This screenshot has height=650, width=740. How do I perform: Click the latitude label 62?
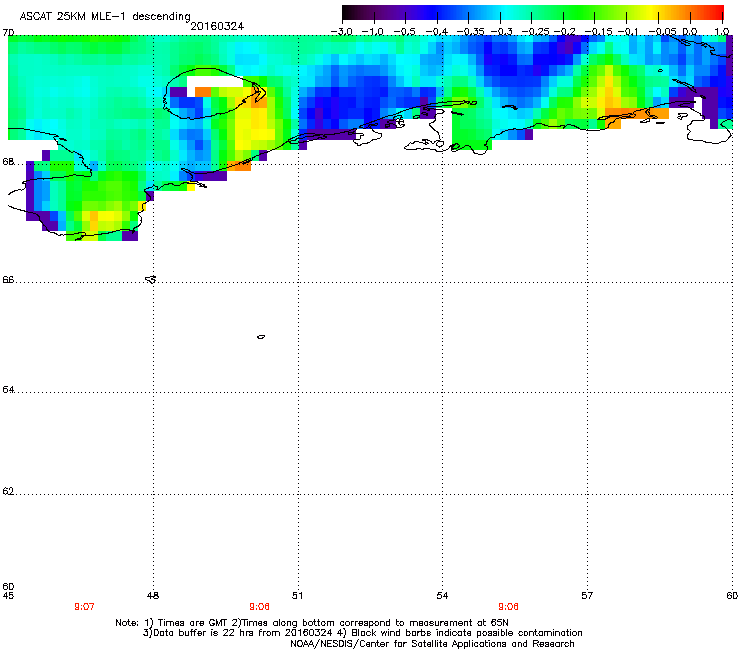click(x=8, y=491)
